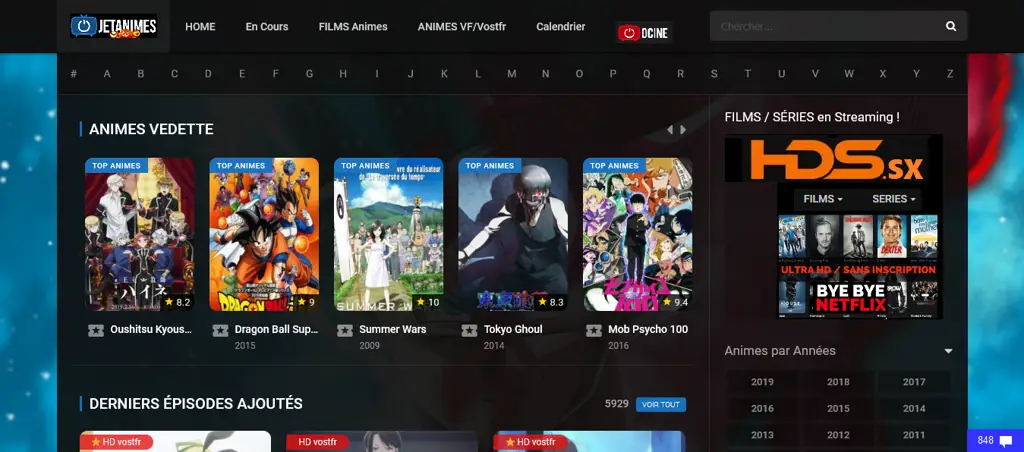Select year 2019
1024x452 pixels.
[x=762, y=382]
